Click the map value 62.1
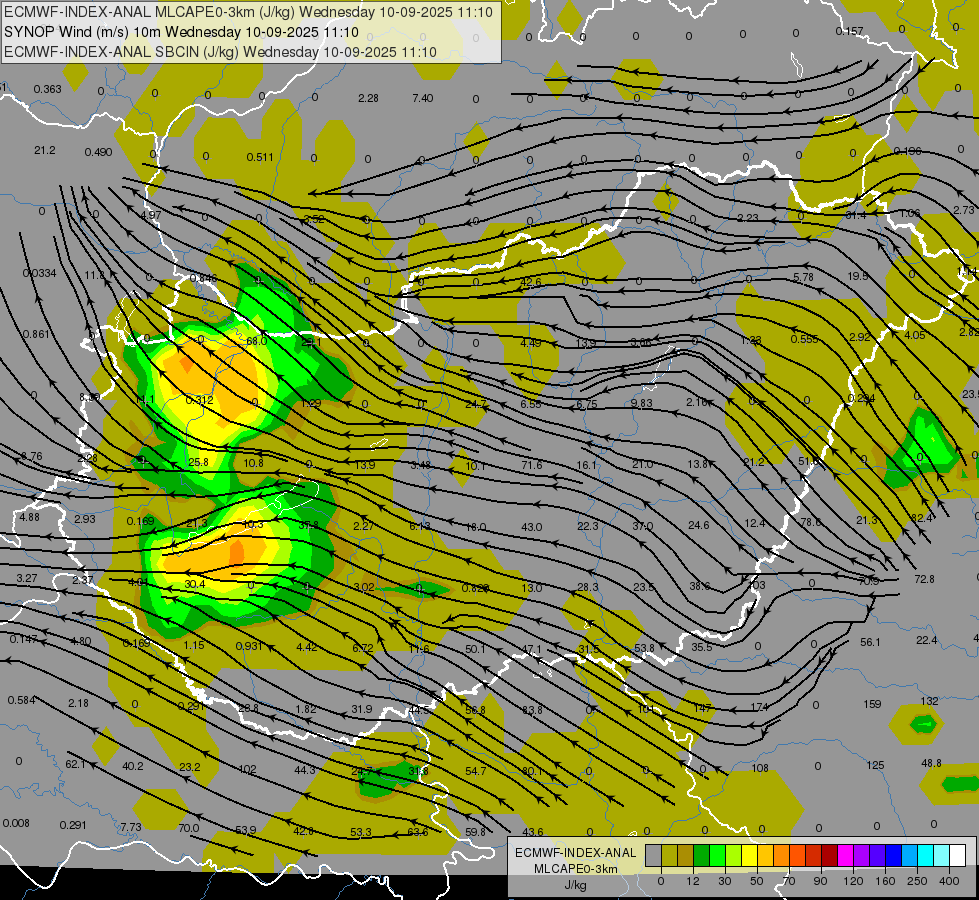The height and width of the screenshot is (900, 979). coord(75,764)
